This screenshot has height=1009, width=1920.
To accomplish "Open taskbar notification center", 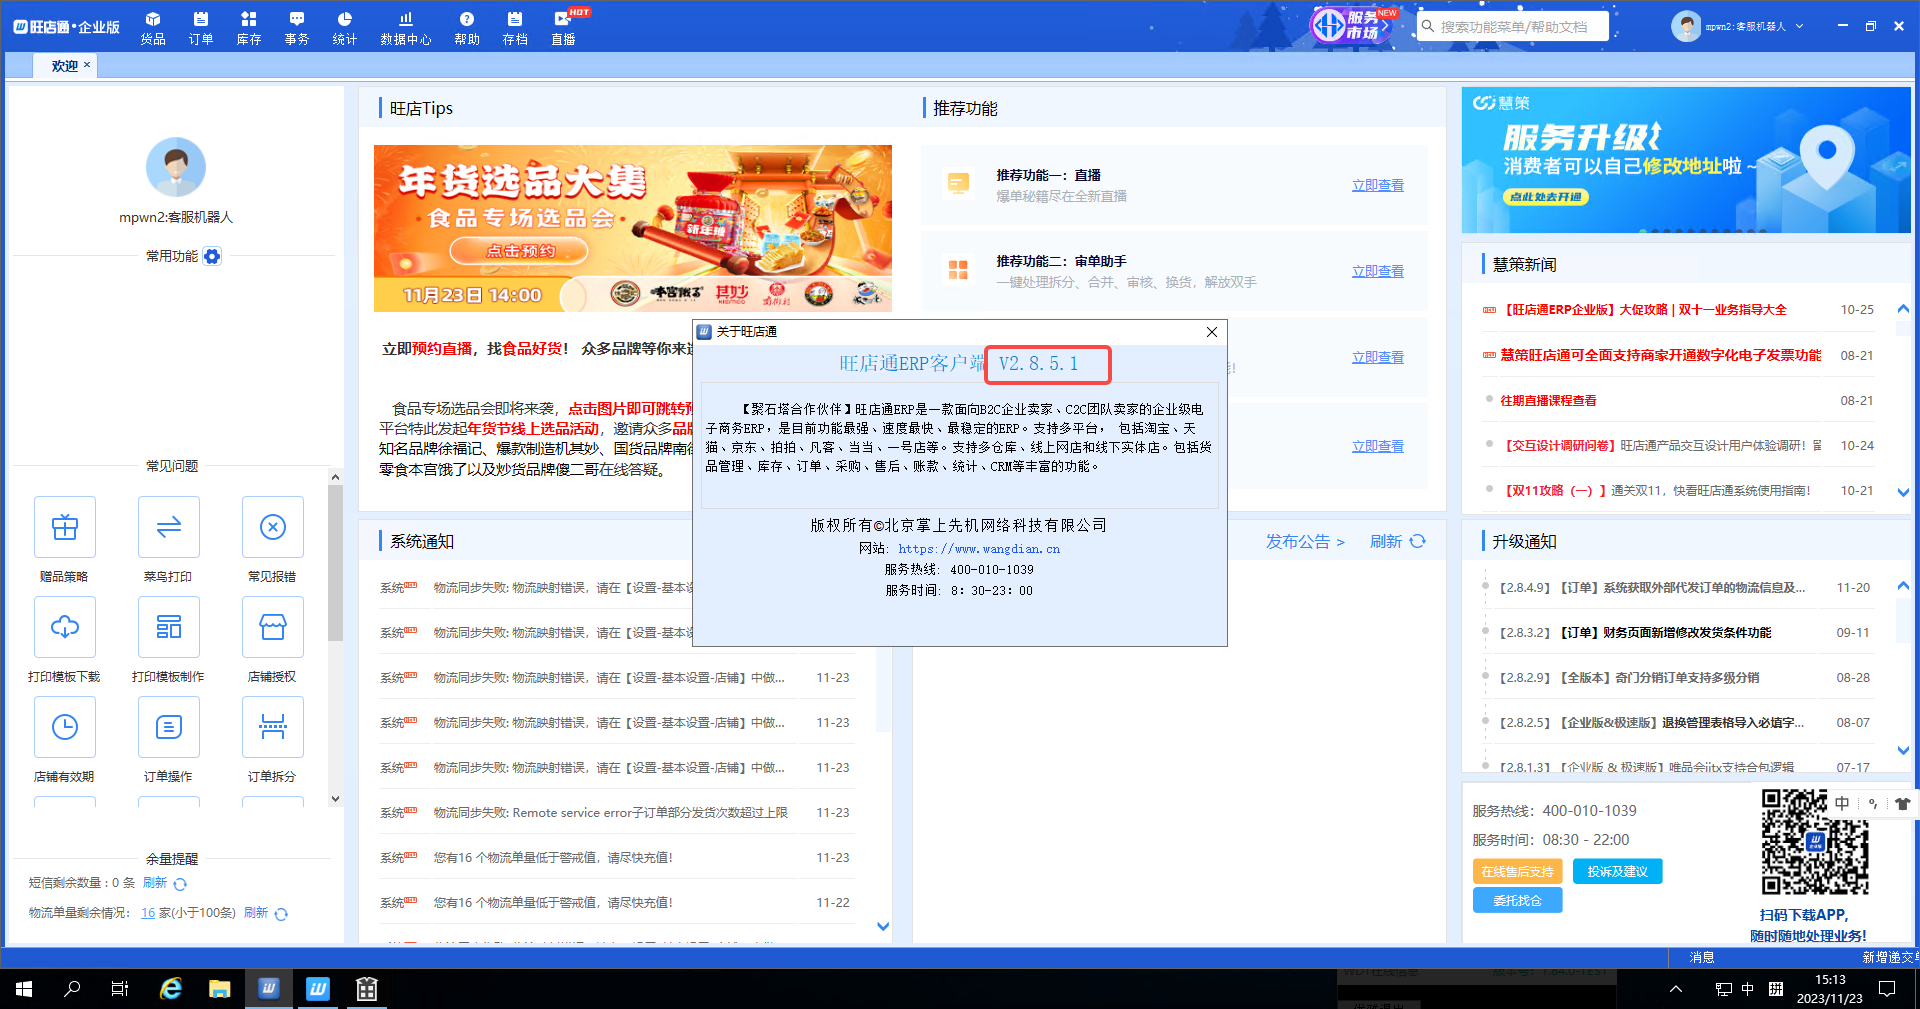I will [1887, 989].
